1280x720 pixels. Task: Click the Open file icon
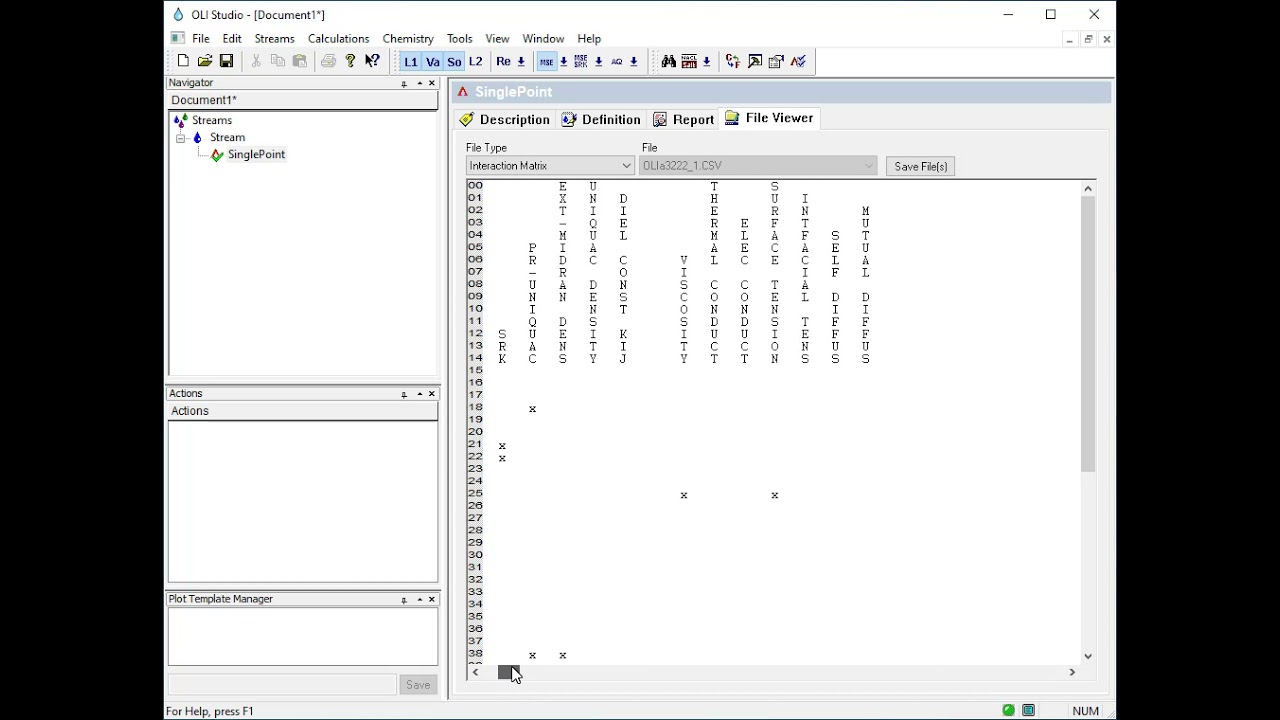pyautogui.click(x=205, y=62)
